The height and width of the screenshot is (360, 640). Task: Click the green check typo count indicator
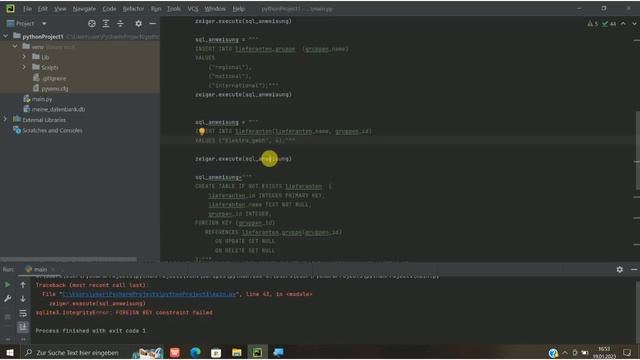point(609,24)
